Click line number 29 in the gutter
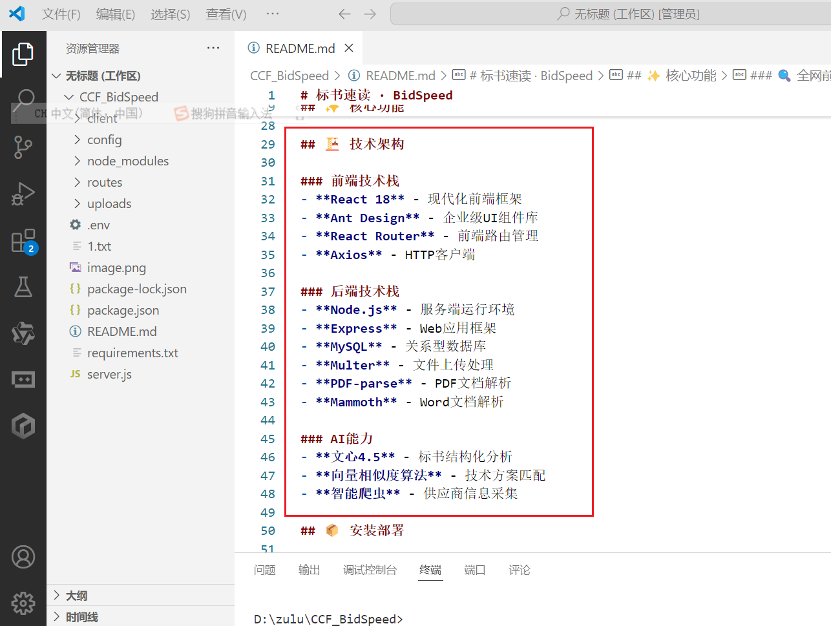832x626 pixels. pyautogui.click(x=268, y=144)
